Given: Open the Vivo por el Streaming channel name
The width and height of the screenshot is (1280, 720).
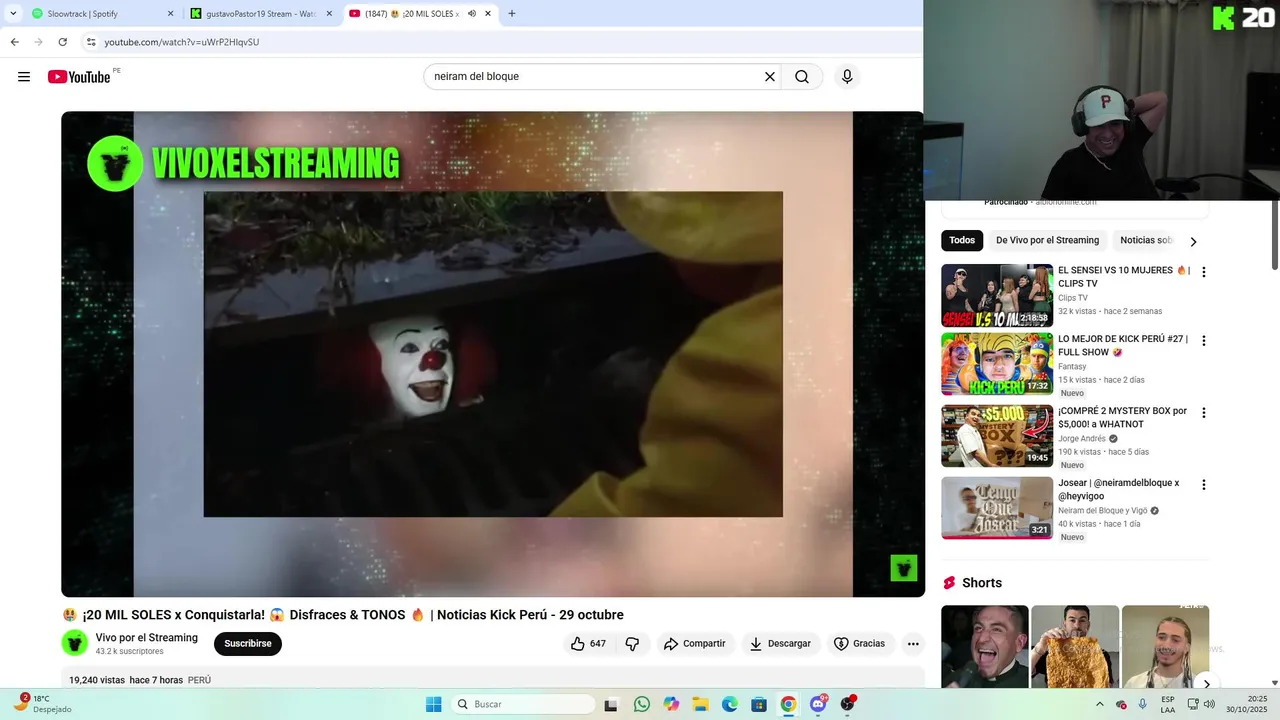Looking at the screenshot, I should tap(147, 638).
